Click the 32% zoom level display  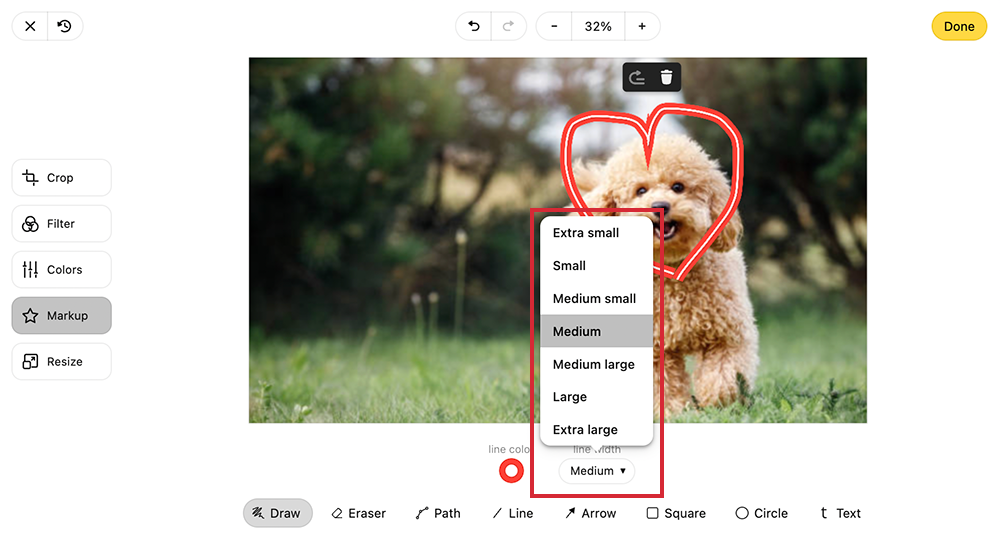tap(598, 26)
